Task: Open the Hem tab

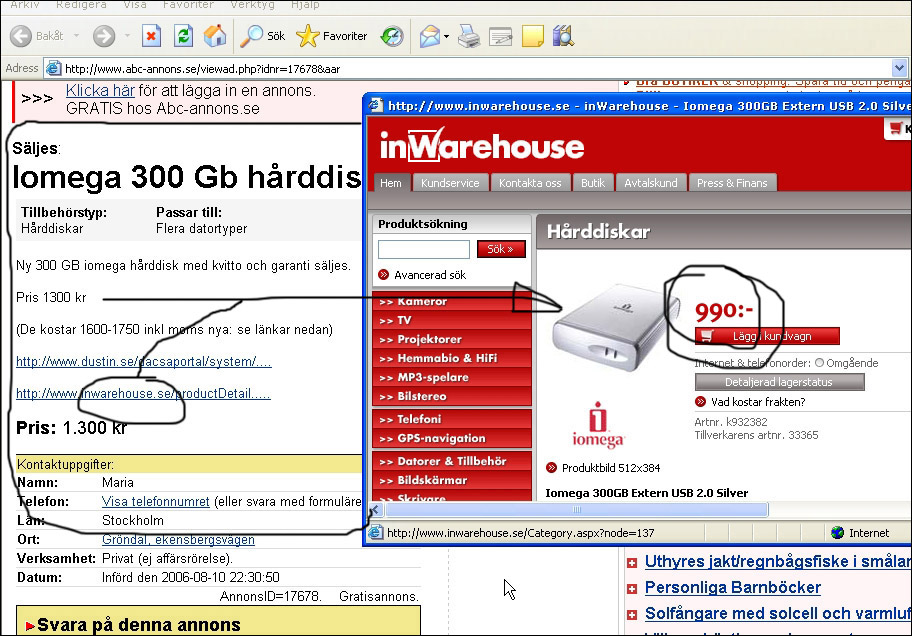Action: click(391, 183)
